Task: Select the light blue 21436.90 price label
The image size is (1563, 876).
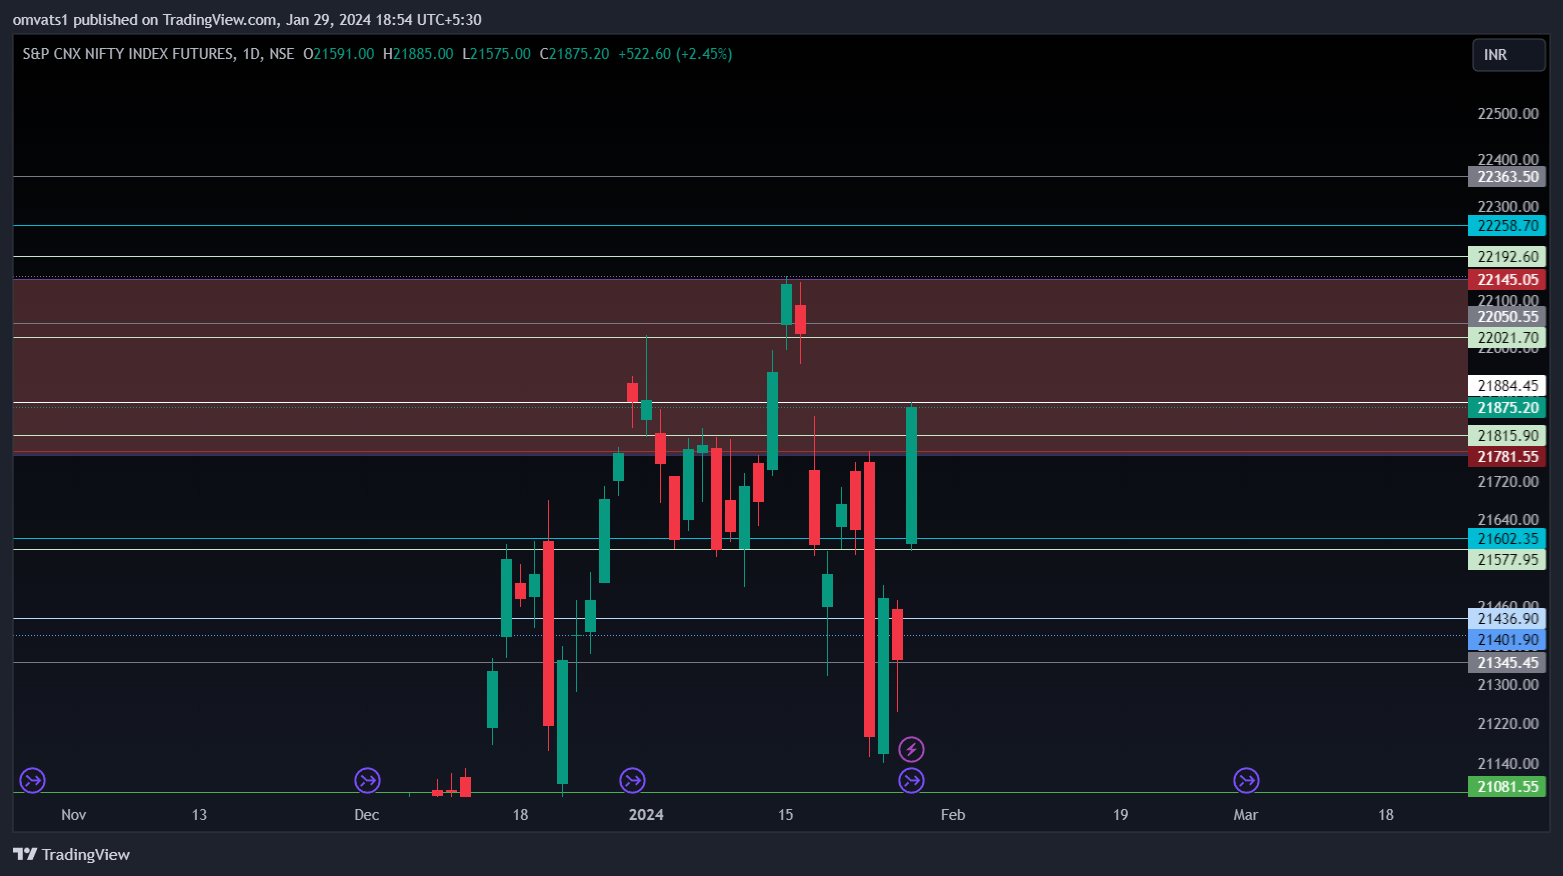Action: (1507, 619)
